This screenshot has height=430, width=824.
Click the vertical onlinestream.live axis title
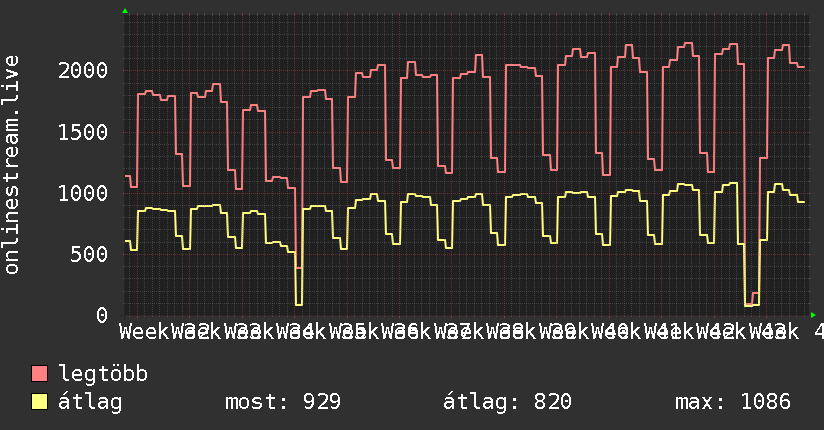click(x=11, y=165)
